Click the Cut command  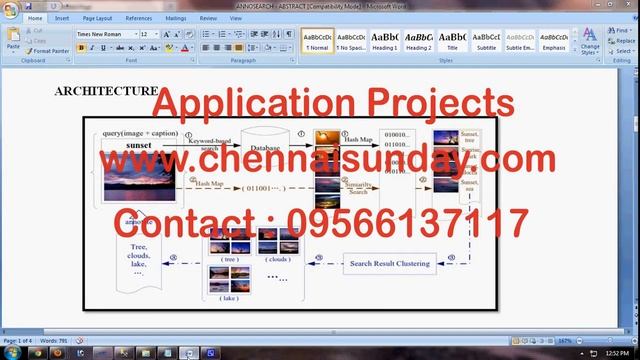[x=34, y=31]
